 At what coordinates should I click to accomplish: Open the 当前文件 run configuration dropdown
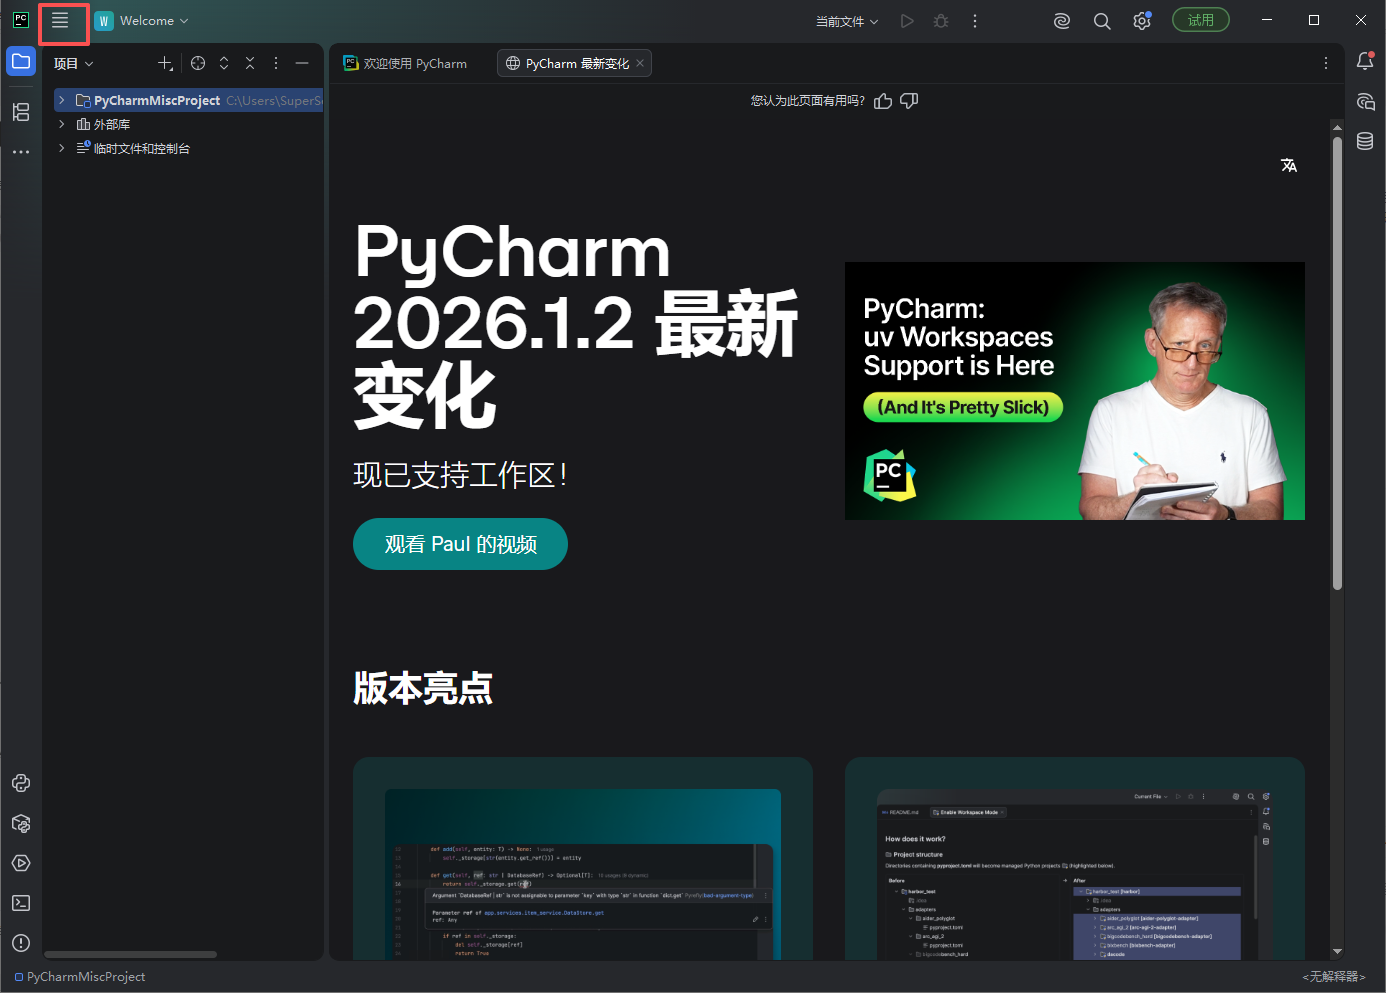(847, 21)
